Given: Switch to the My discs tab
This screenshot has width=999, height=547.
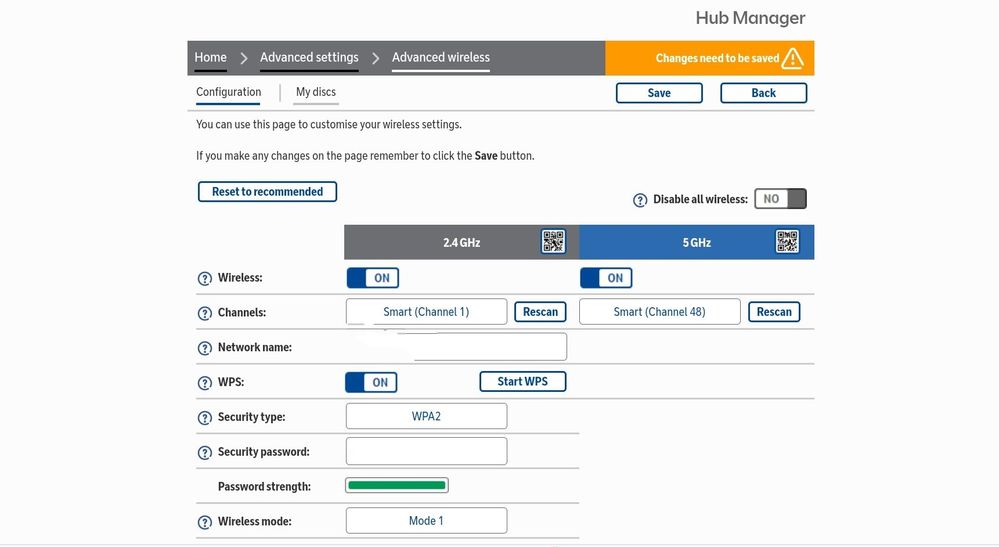Looking at the screenshot, I should pos(316,92).
